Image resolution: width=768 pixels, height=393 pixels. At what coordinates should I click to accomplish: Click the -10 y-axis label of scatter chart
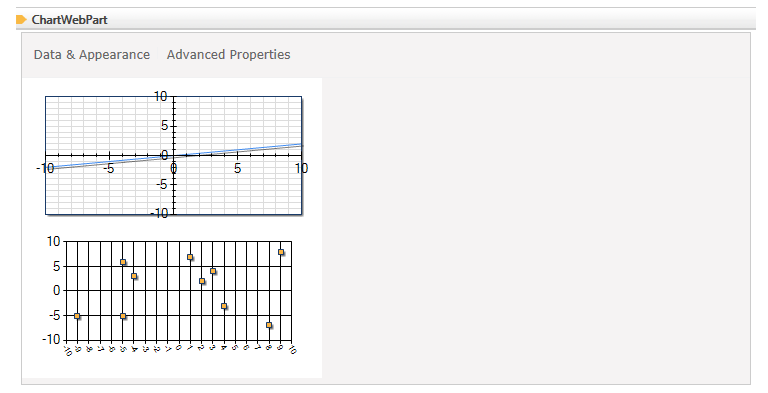(51, 339)
